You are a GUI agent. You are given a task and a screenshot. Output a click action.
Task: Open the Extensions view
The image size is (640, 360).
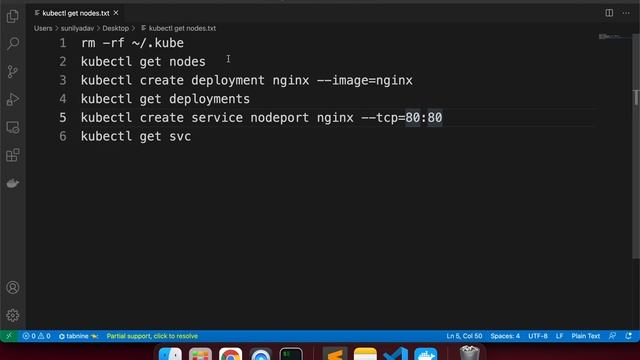pos(13,155)
